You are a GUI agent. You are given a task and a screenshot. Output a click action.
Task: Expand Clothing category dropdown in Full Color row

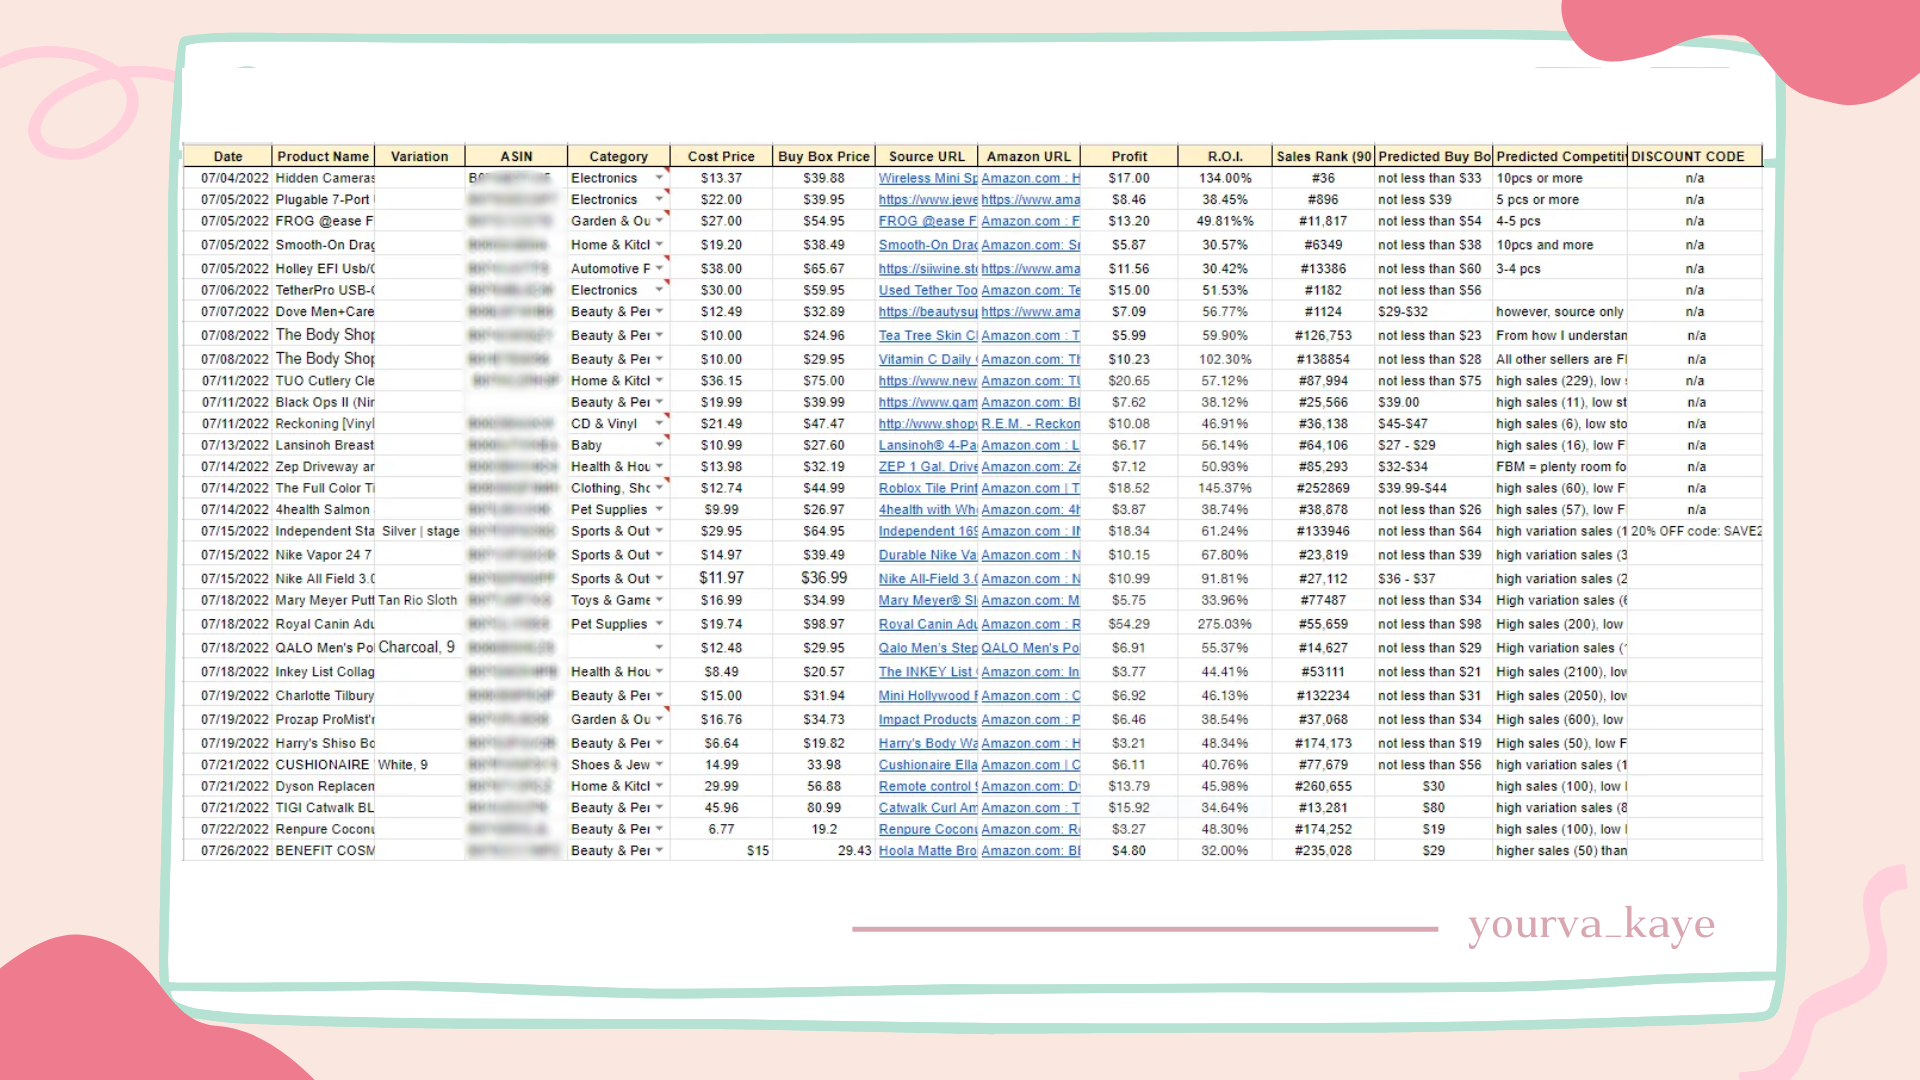coord(659,488)
